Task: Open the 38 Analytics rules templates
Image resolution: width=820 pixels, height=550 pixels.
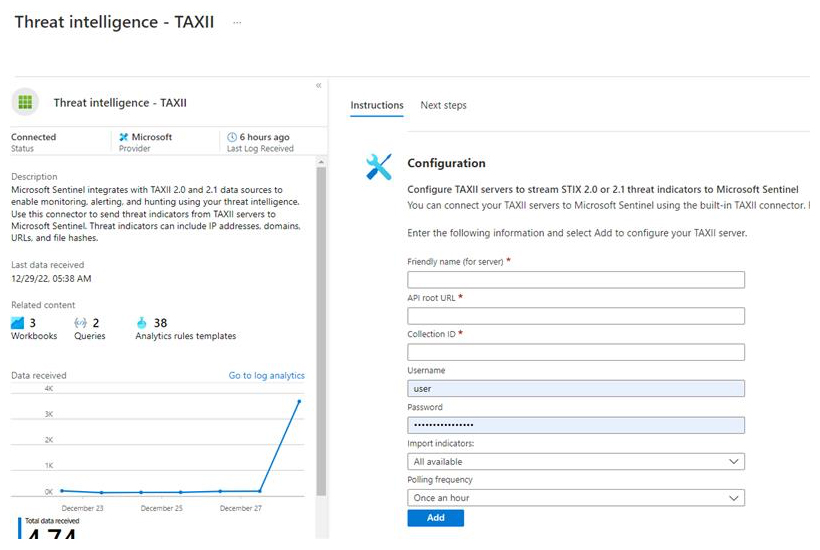Action: point(186,329)
